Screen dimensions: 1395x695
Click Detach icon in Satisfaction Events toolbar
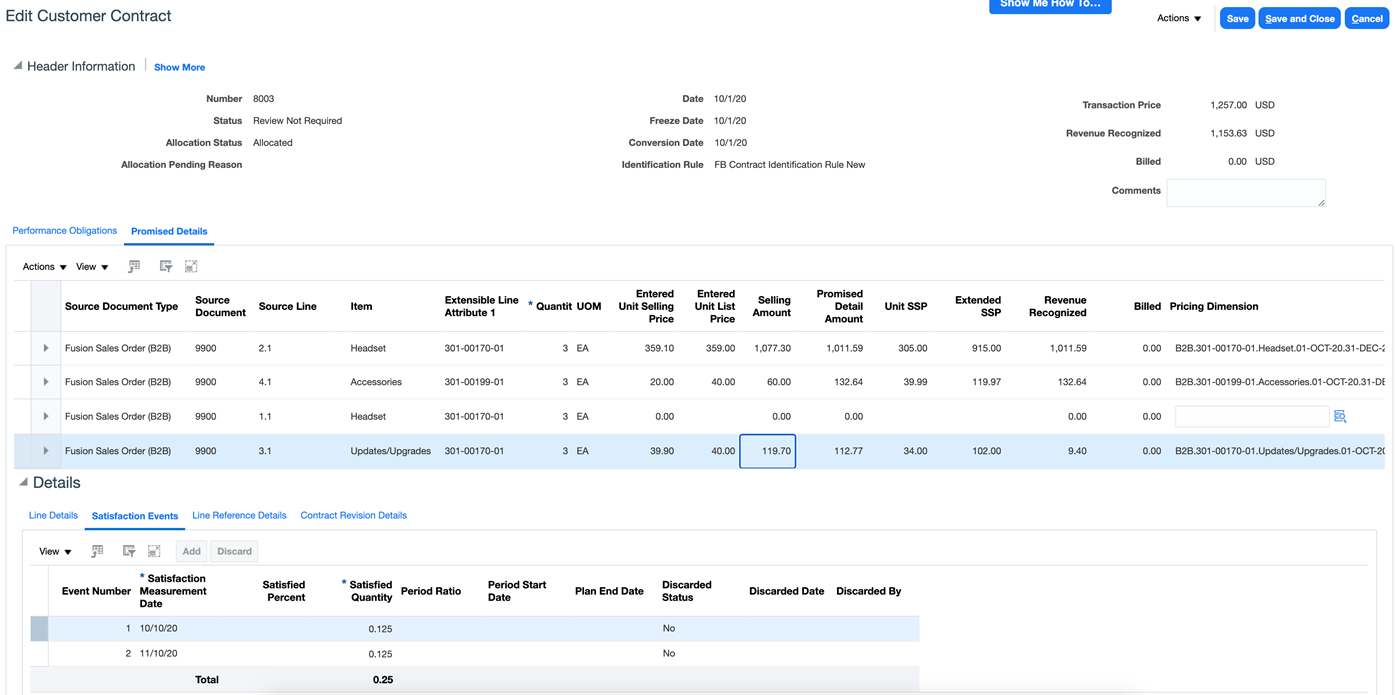(154, 551)
